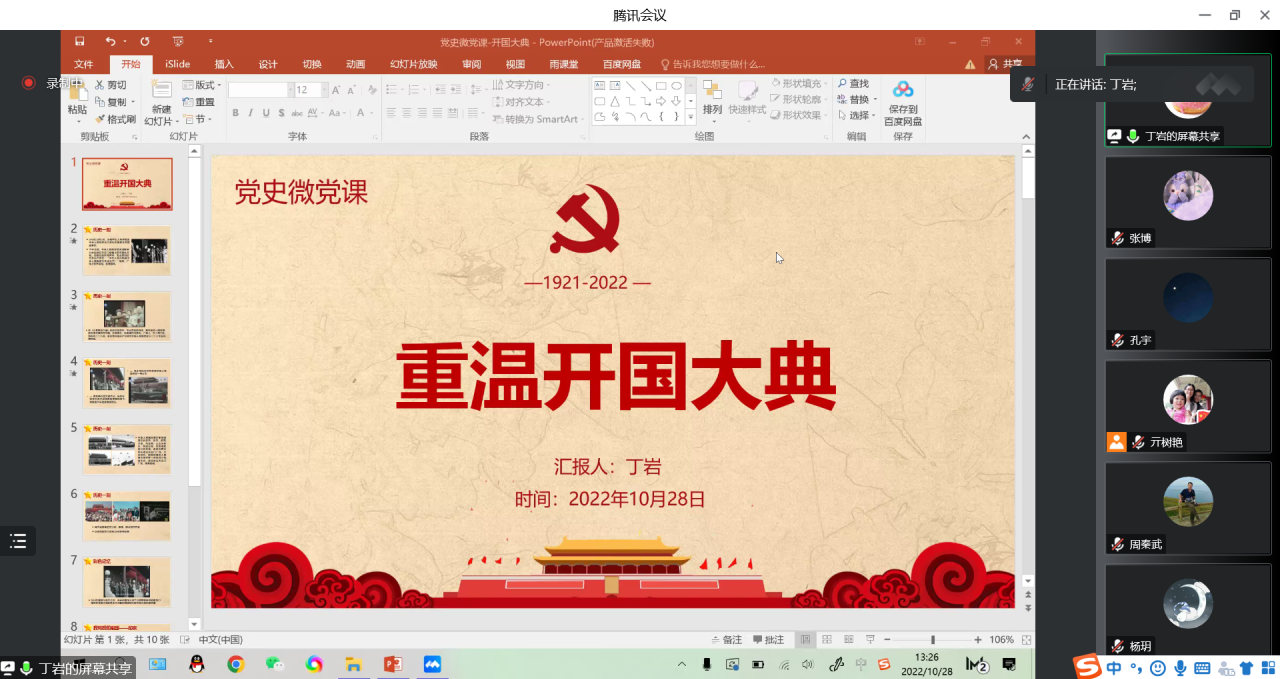Toggle the Notes pane in status bar

coord(727,640)
